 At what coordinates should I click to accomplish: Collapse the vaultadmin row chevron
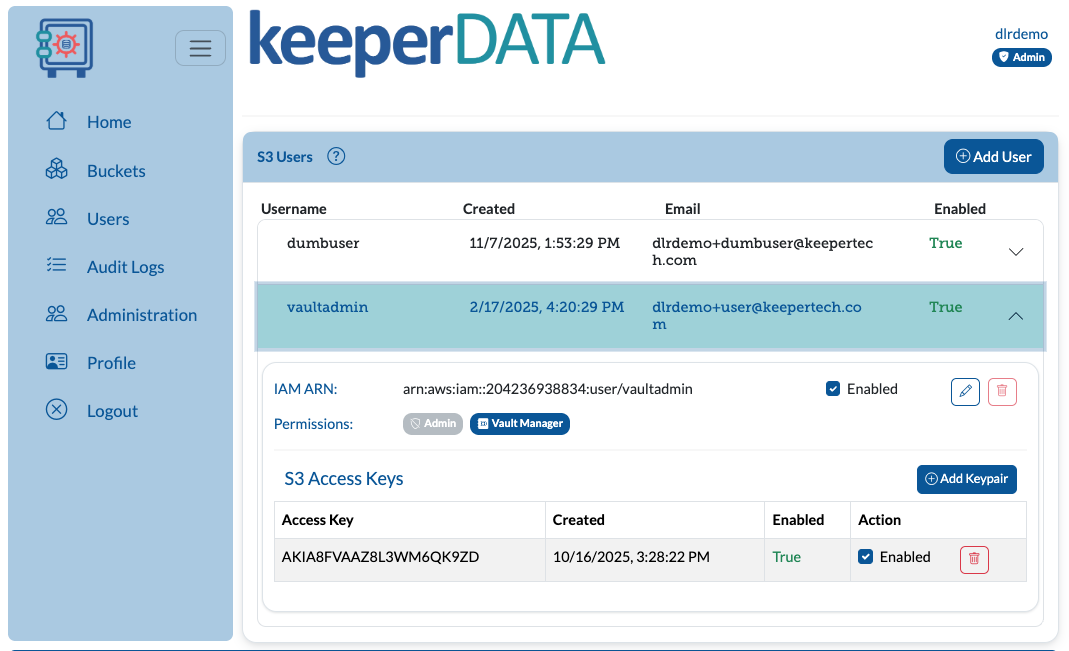(x=1016, y=316)
